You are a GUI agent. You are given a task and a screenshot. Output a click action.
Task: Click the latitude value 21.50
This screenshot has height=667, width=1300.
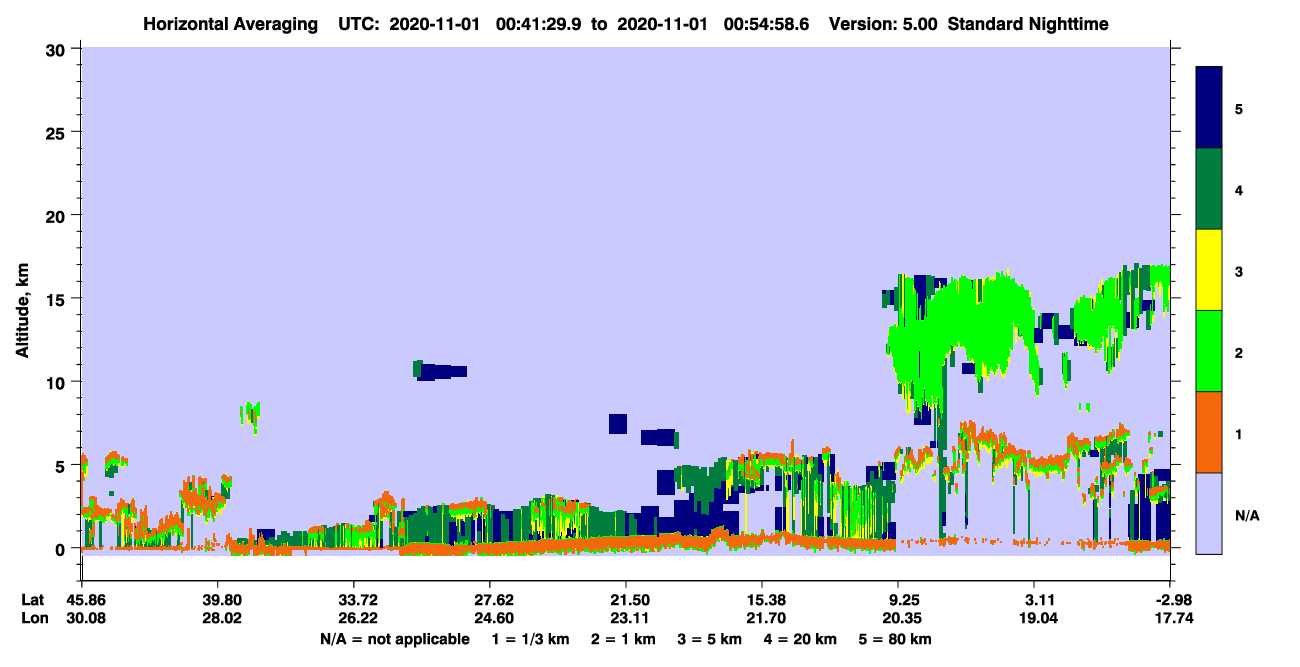click(x=625, y=600)
